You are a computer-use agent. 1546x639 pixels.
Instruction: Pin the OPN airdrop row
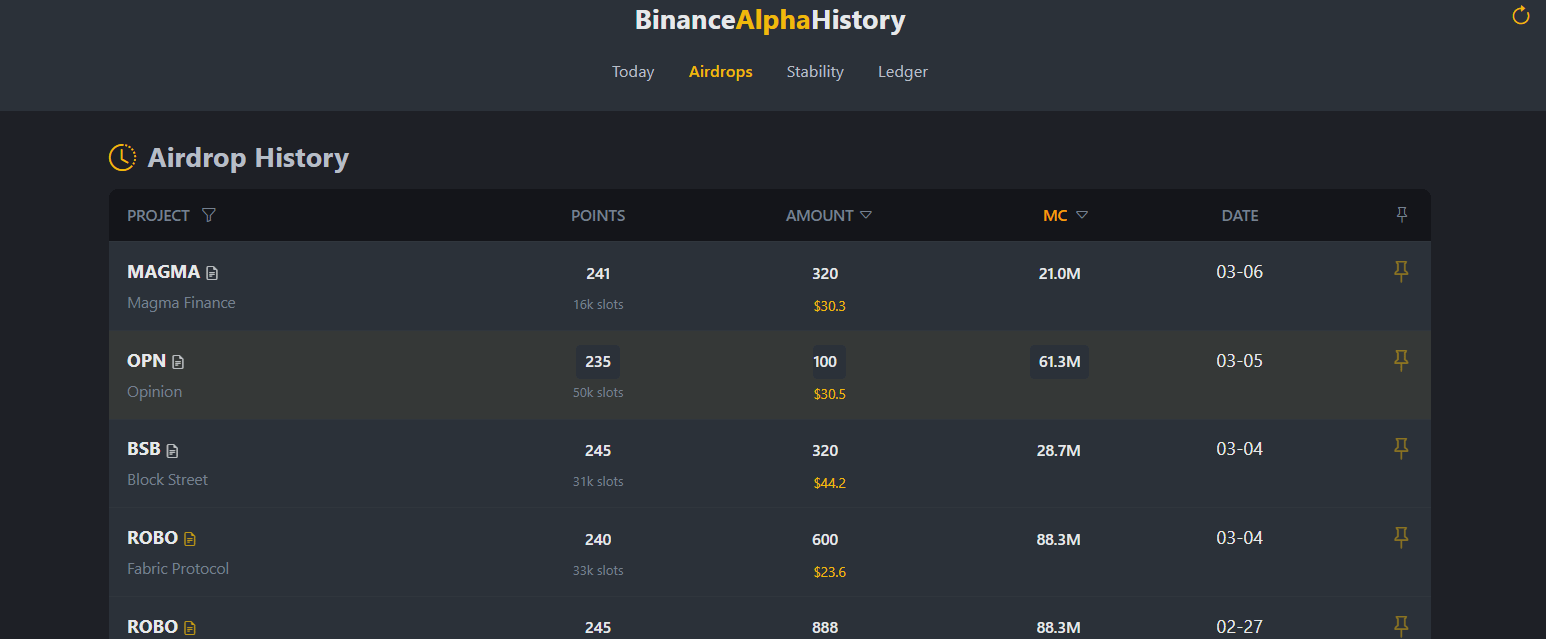click(x=1401, y=361)
